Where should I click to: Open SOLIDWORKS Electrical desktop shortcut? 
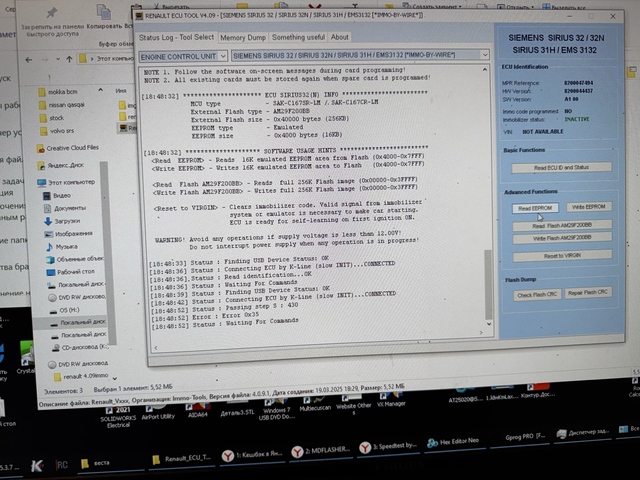118,417
